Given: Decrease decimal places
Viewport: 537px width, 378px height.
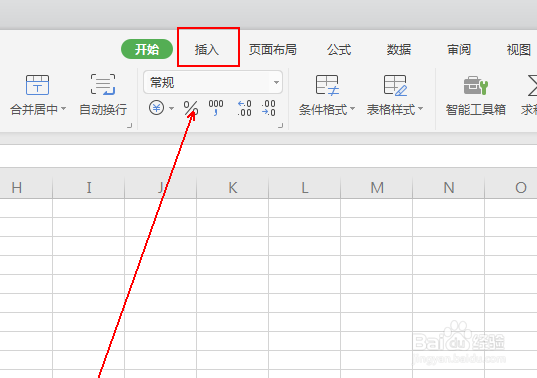Looking at the screenshot, I should [268, 108].
